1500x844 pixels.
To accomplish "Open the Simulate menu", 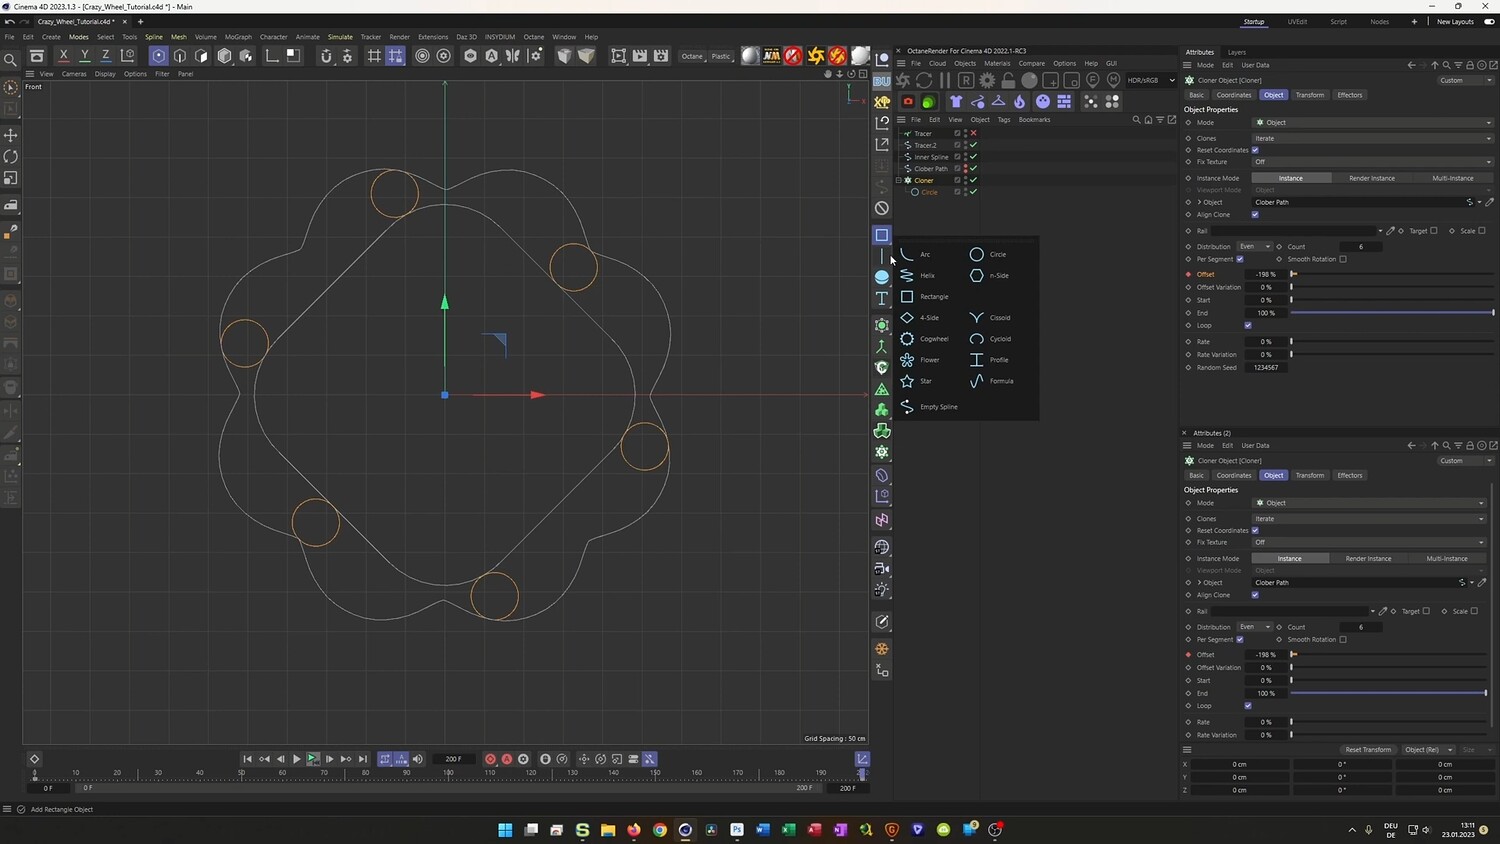I will coord(340,37).
